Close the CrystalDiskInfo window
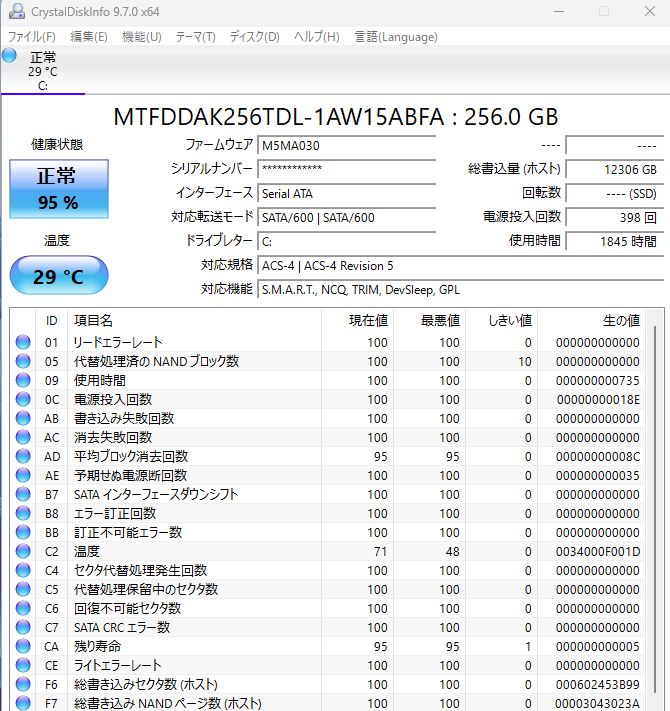Image resolution: width=670 pixels, height=711 pixels. tap(650, 11)
